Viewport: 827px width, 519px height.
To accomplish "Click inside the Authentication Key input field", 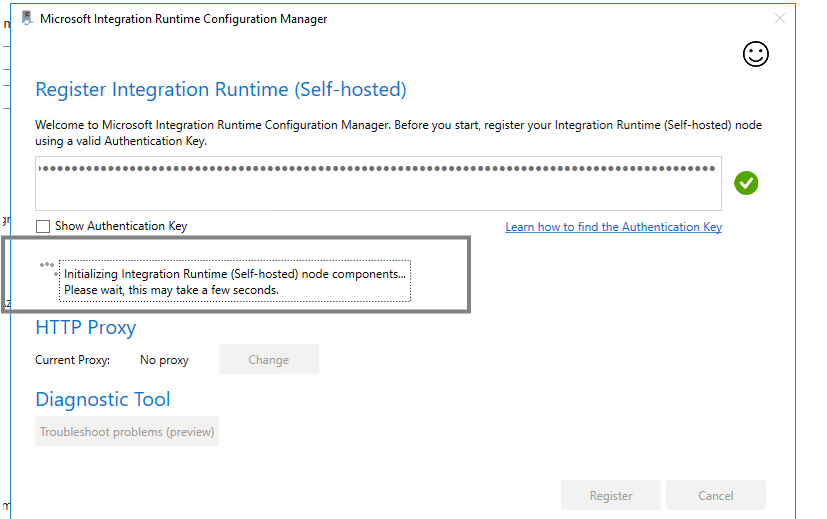I will pos(378,183).
